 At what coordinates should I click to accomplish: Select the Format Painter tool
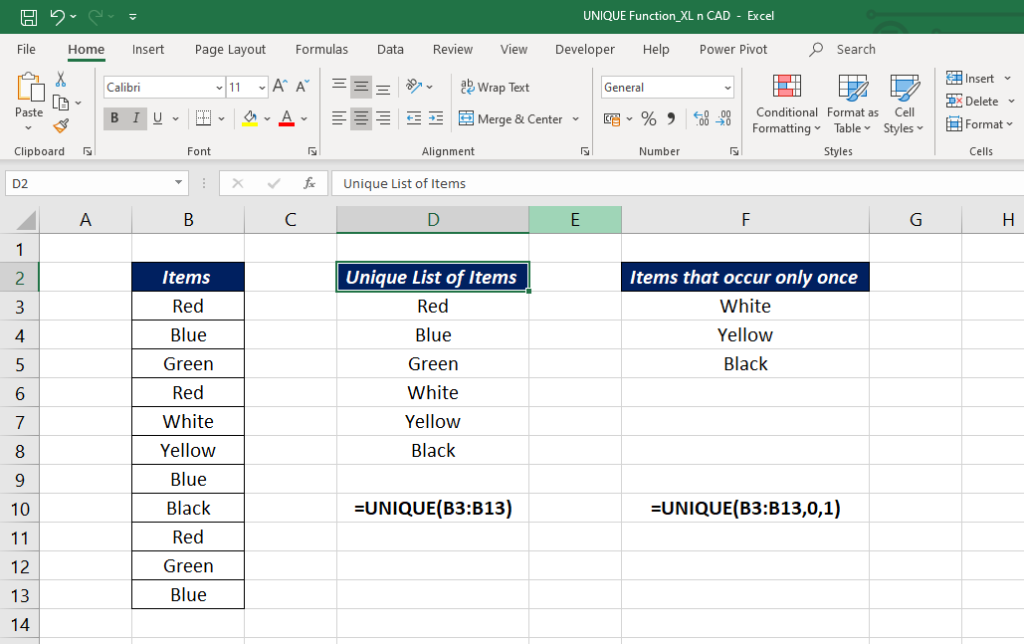(x=60, y=124)
